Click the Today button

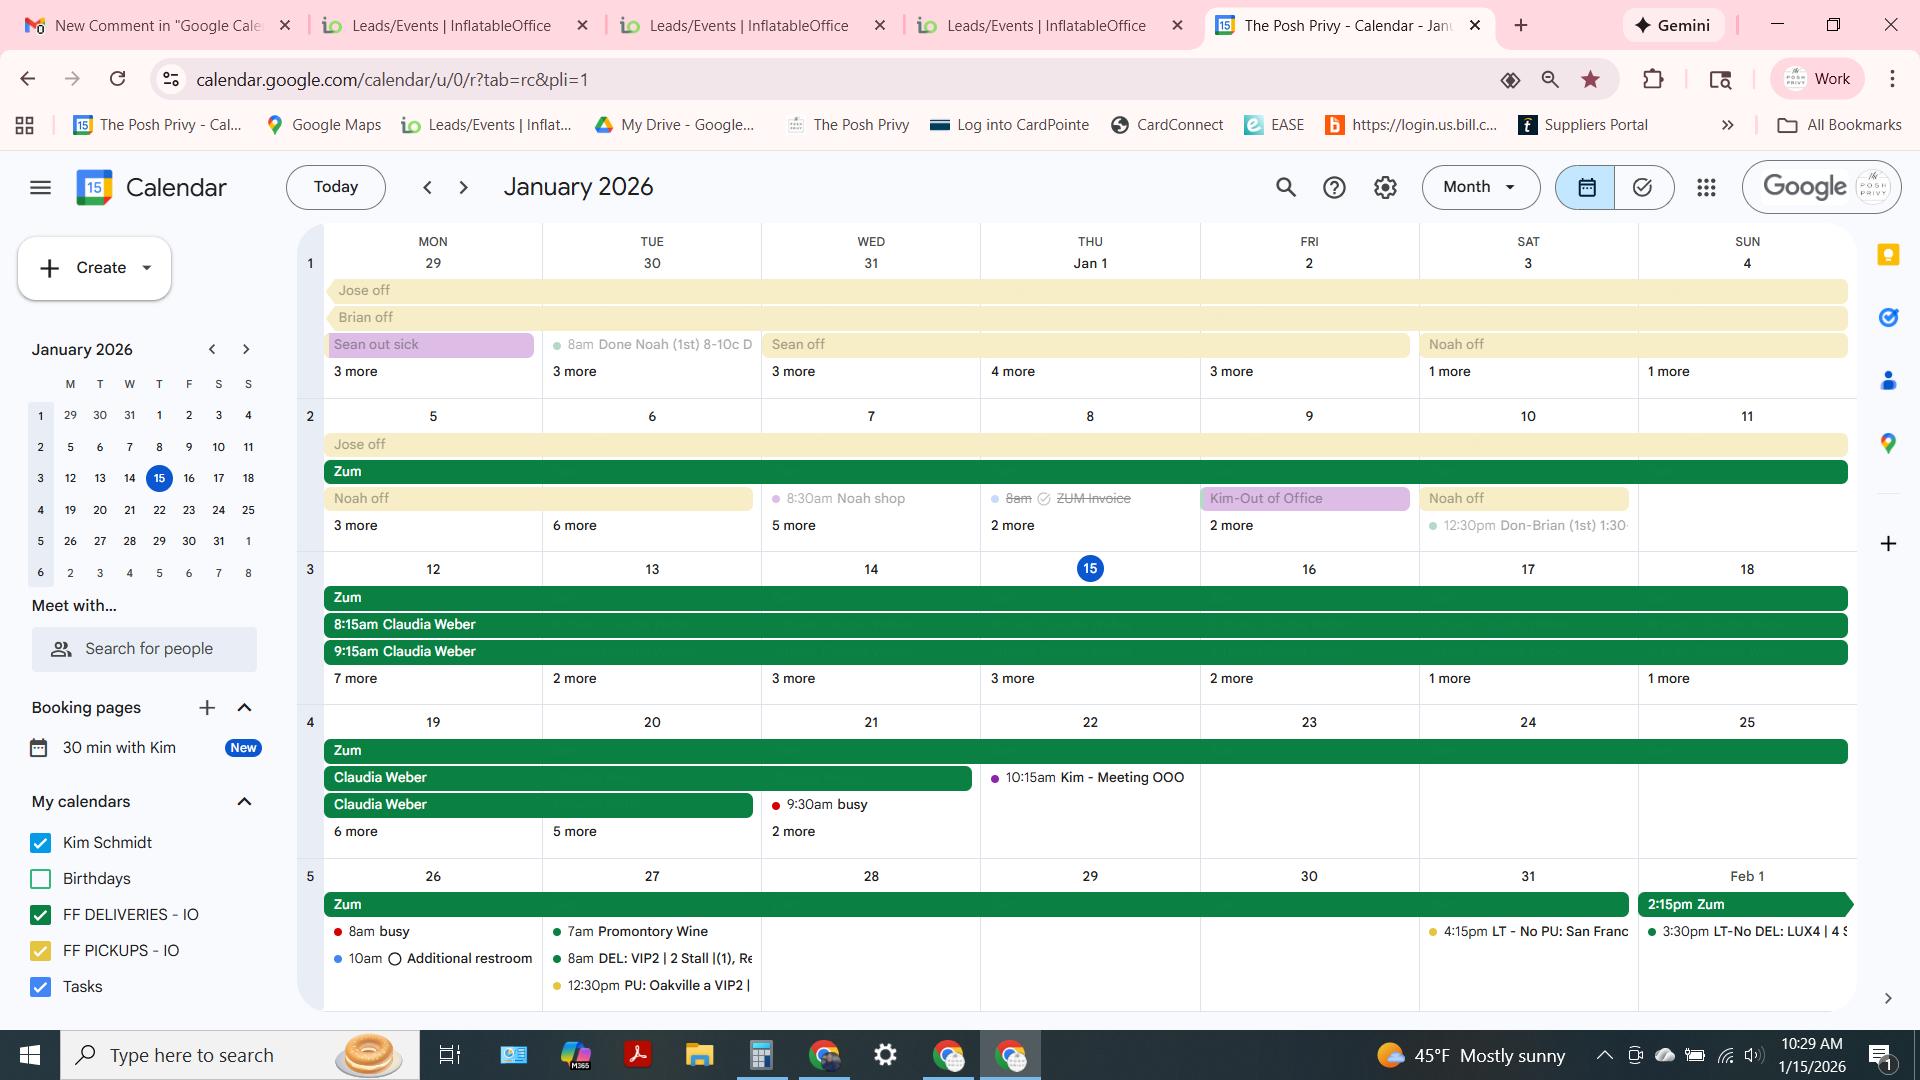click(x=335, y=187)
